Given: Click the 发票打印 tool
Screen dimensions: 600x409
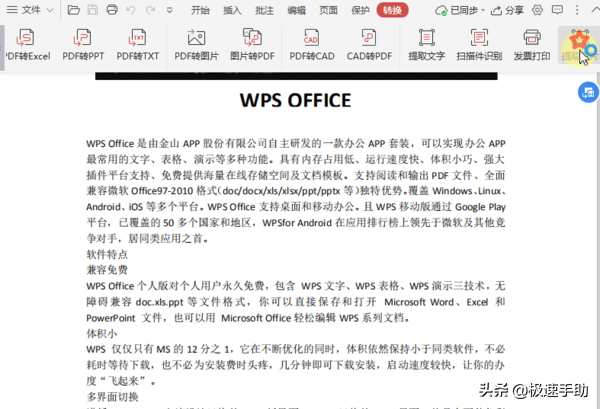Looking at the screenshot, I should point(532,45).
